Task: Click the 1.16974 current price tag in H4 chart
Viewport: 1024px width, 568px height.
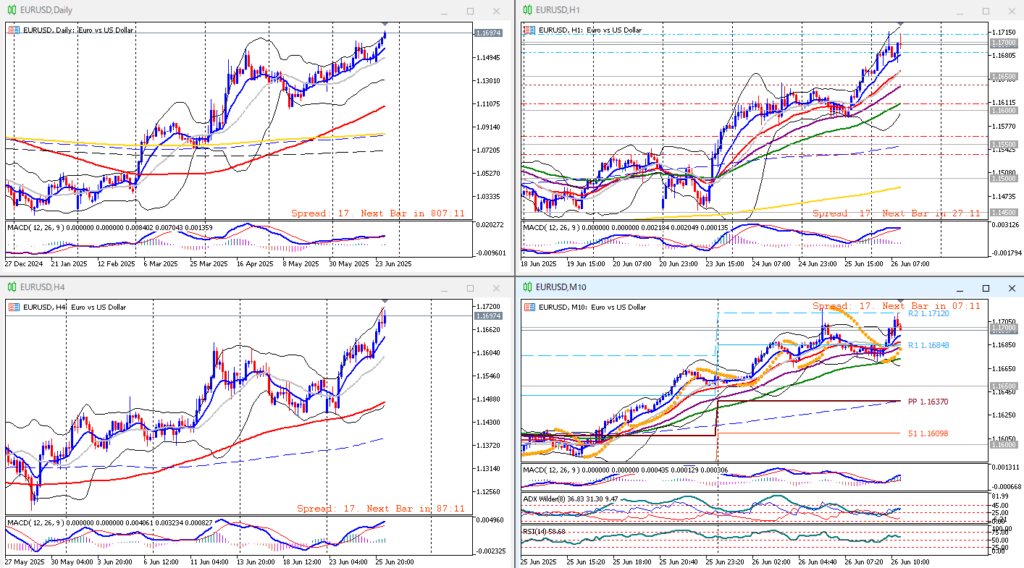Action: point(488,316)
